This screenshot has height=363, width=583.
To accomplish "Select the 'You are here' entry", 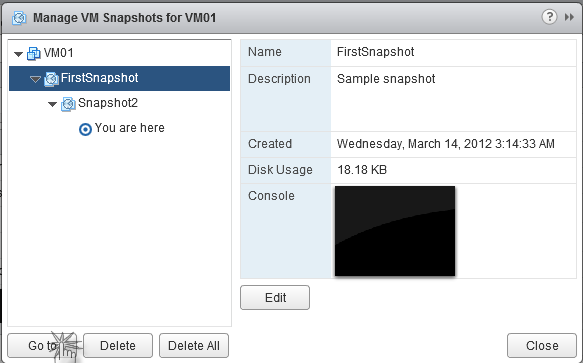I will coord(129,128).
